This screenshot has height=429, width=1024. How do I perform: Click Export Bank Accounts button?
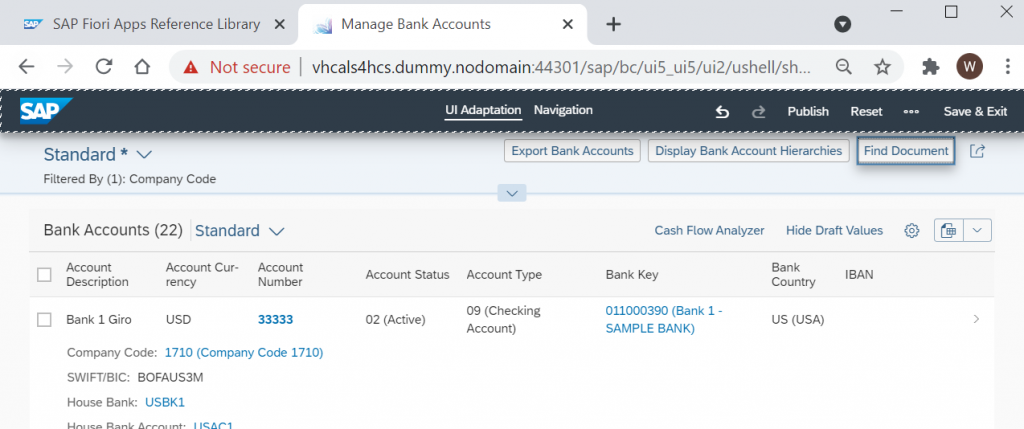[572, 151]
